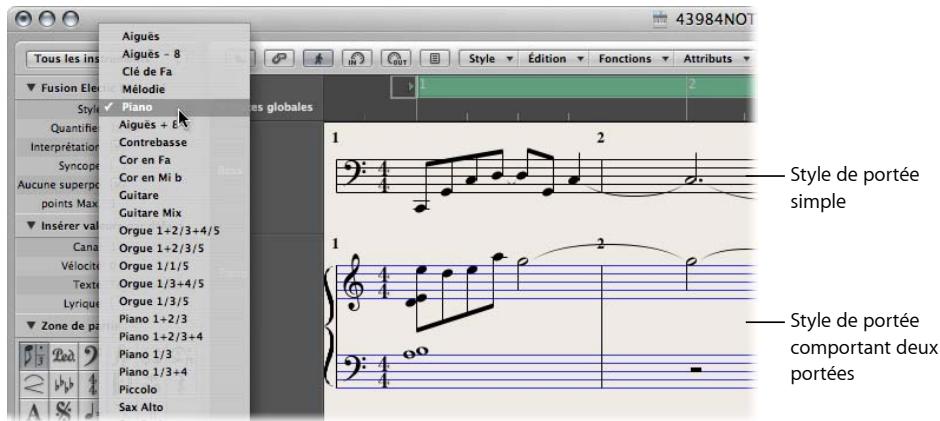Viewport: 940px width, 421px height.
Task: Select the crescendo hairpin symbols group
Action: click(x=33, y=383)
